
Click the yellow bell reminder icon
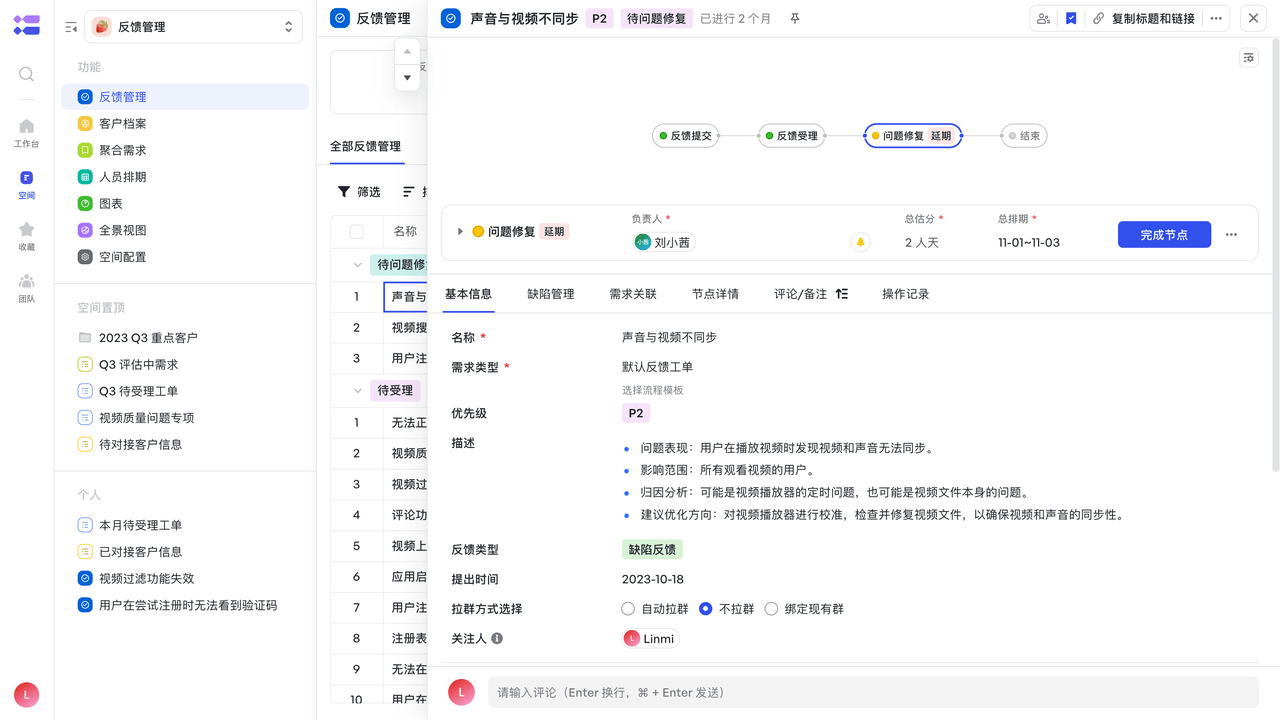click(860, 242)
